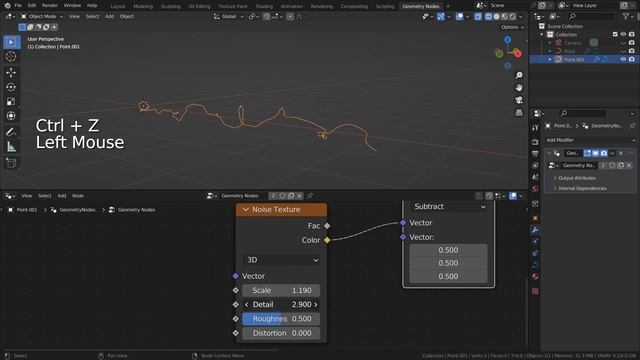Open the File menu

click(x=18, y=6)
